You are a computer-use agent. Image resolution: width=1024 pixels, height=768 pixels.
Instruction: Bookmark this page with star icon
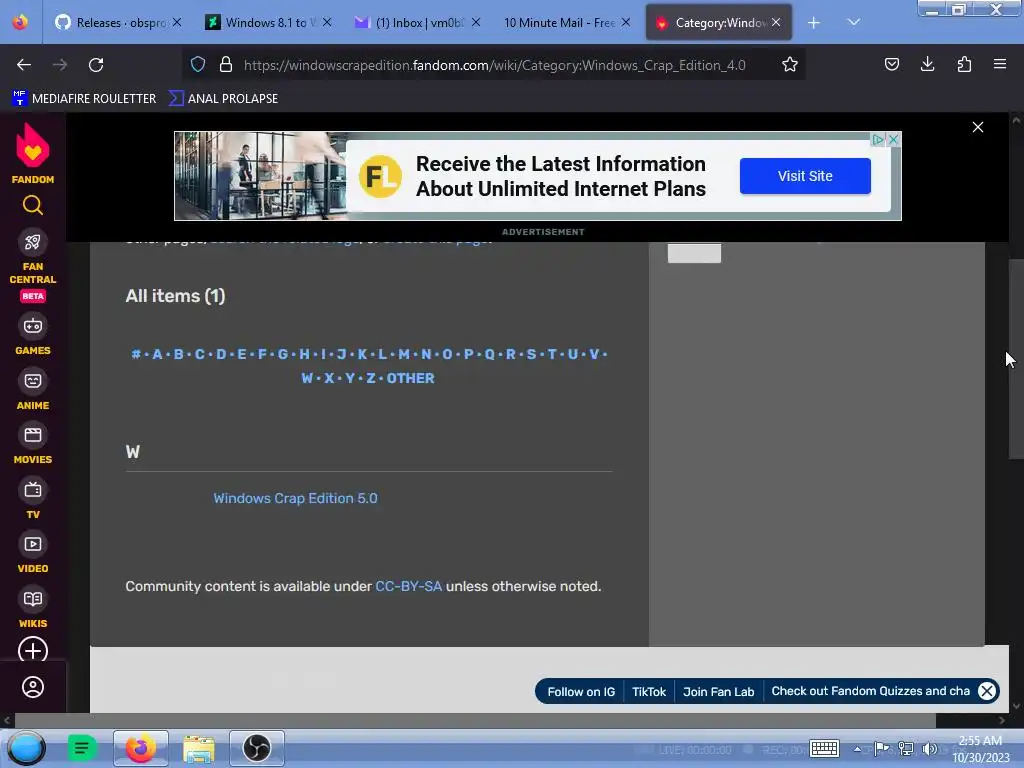coord(790,65)
